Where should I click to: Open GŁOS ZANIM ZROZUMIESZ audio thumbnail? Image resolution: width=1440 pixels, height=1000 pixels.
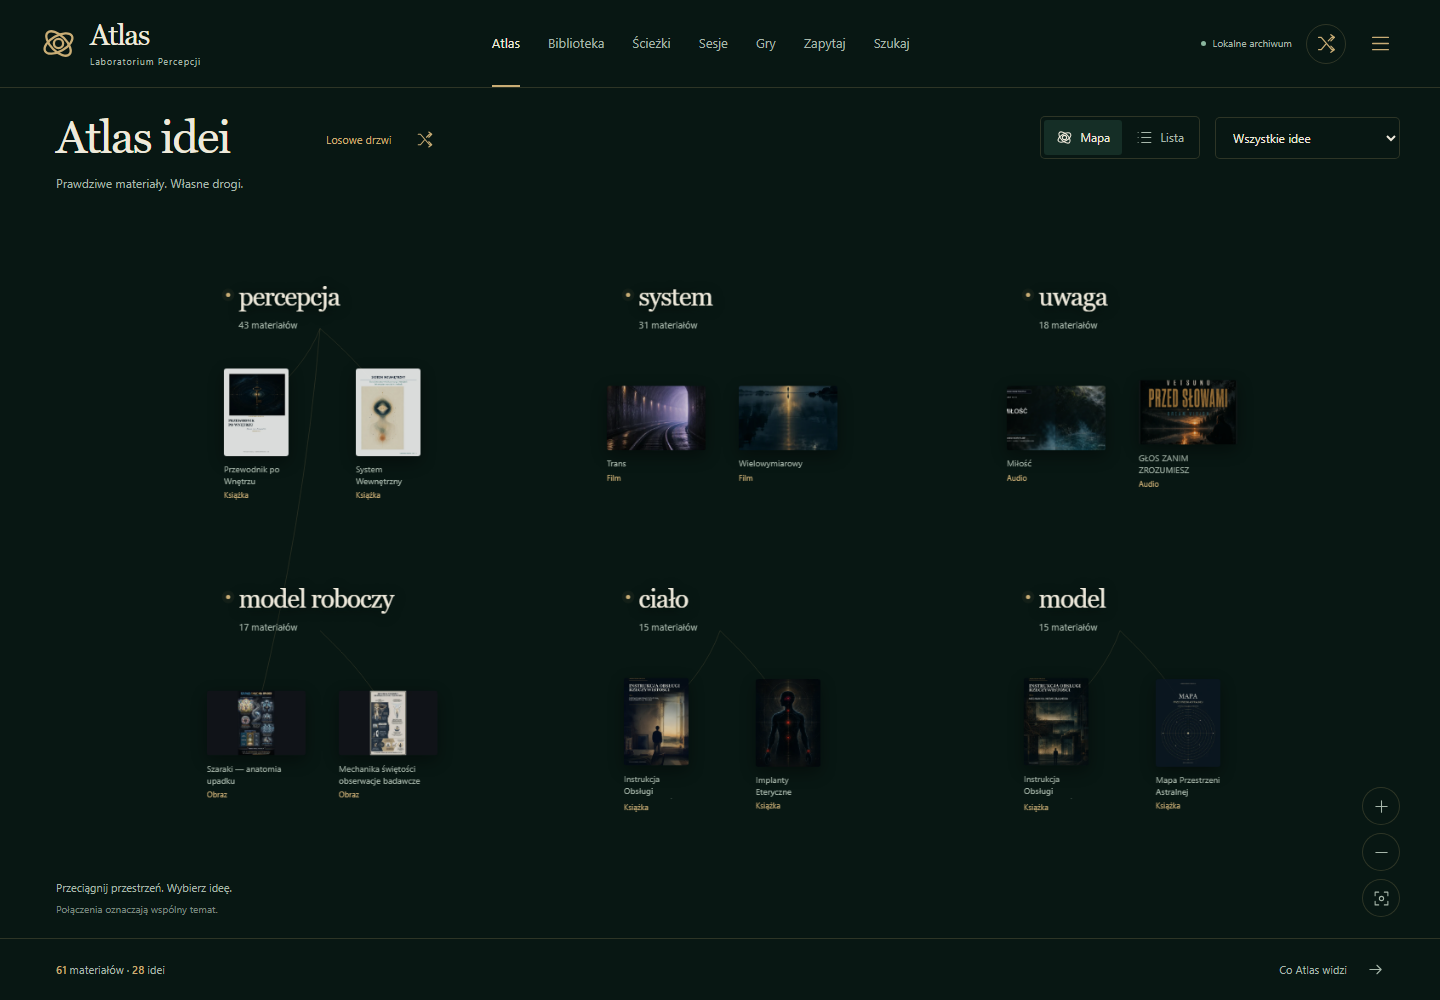click(1188, 412)
